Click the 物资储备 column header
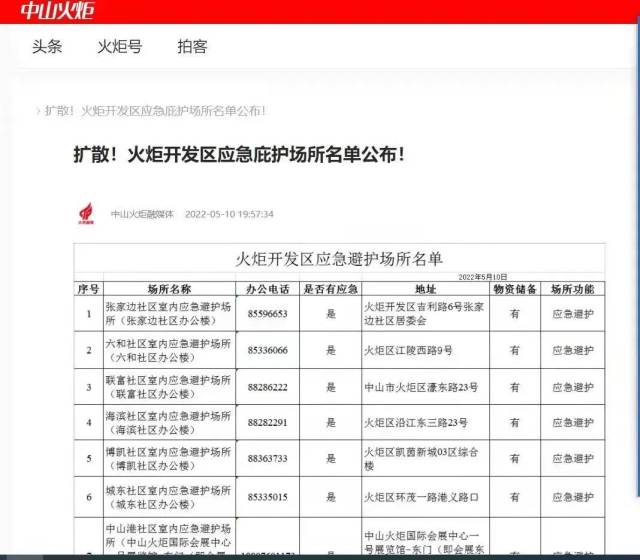The image size is (640, 560). coord(515,289)
